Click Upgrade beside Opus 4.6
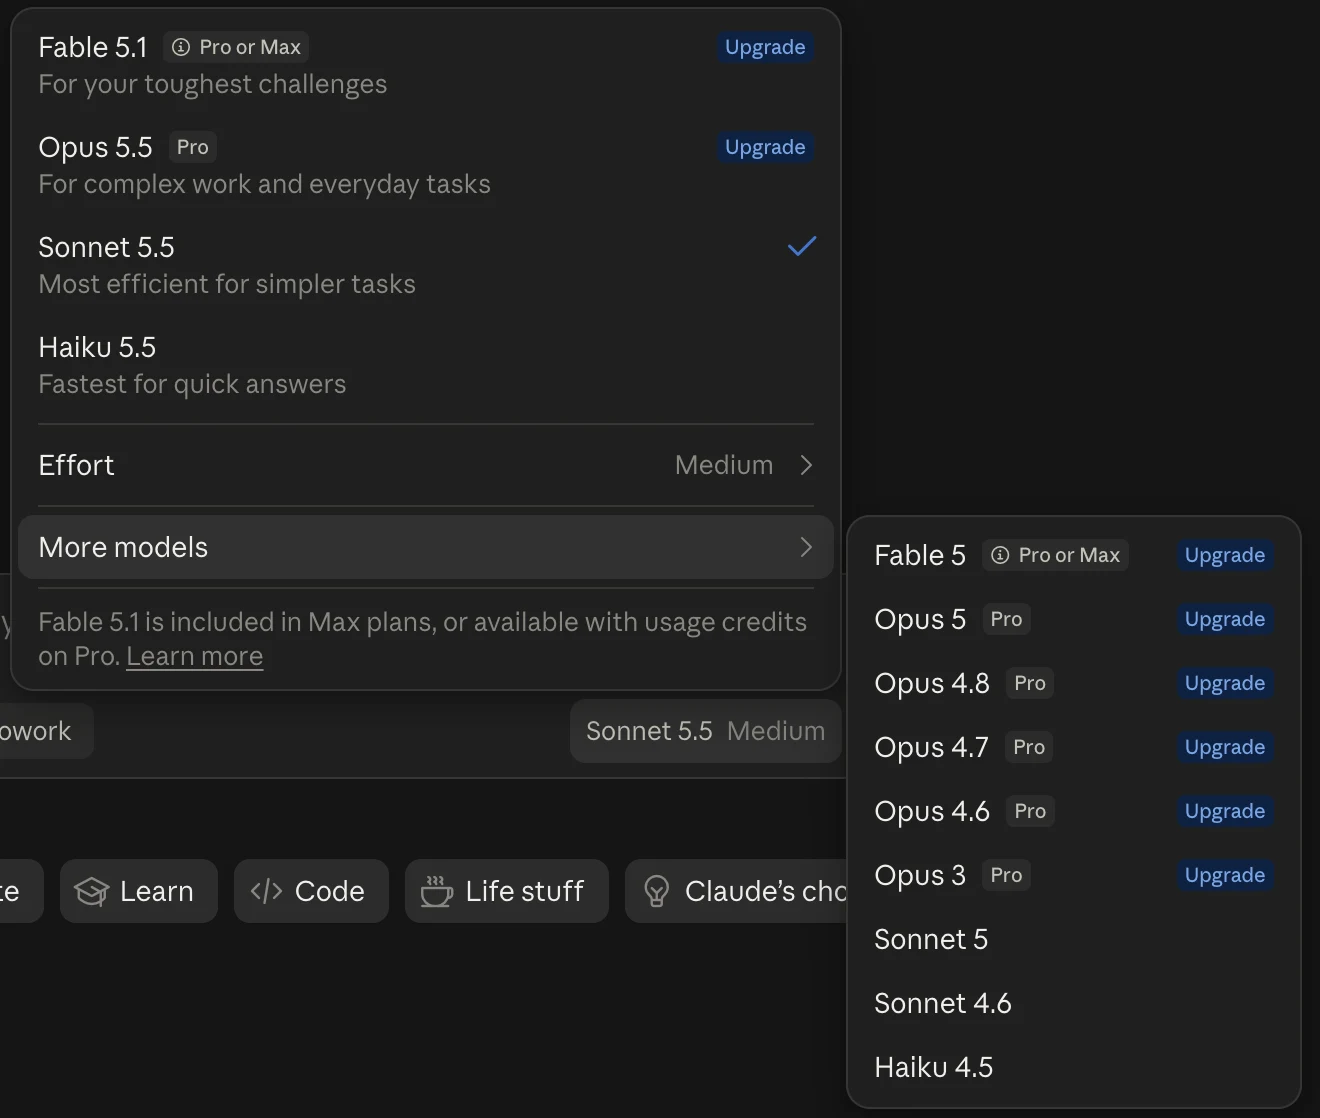This screenshot has height=1118, width=1320. tap(1225, 811)
